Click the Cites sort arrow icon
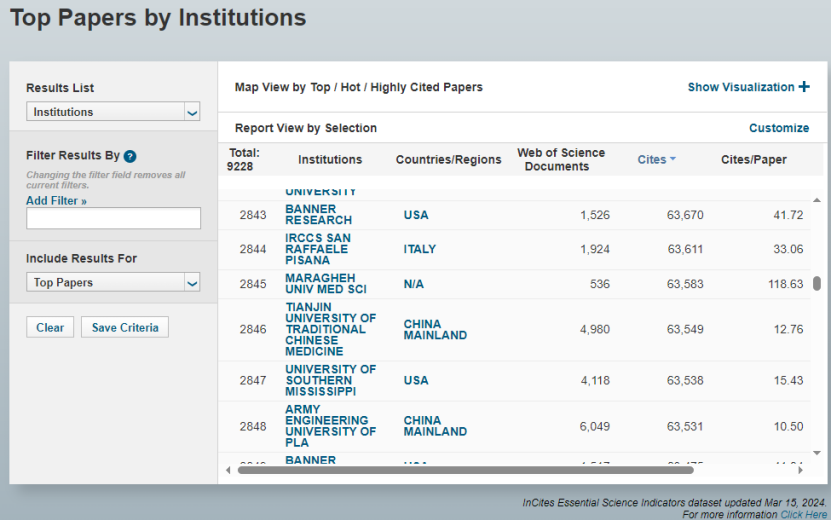This screenshot has height=520, width=831. 673,159
